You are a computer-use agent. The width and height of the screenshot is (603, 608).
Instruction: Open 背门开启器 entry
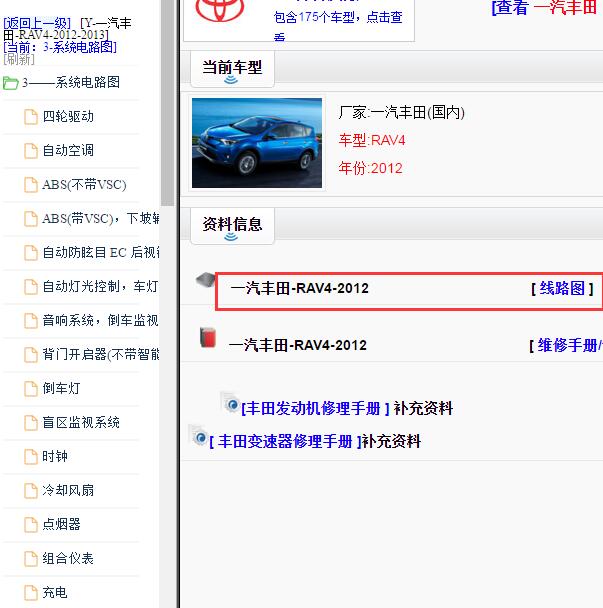coord(100,355)
